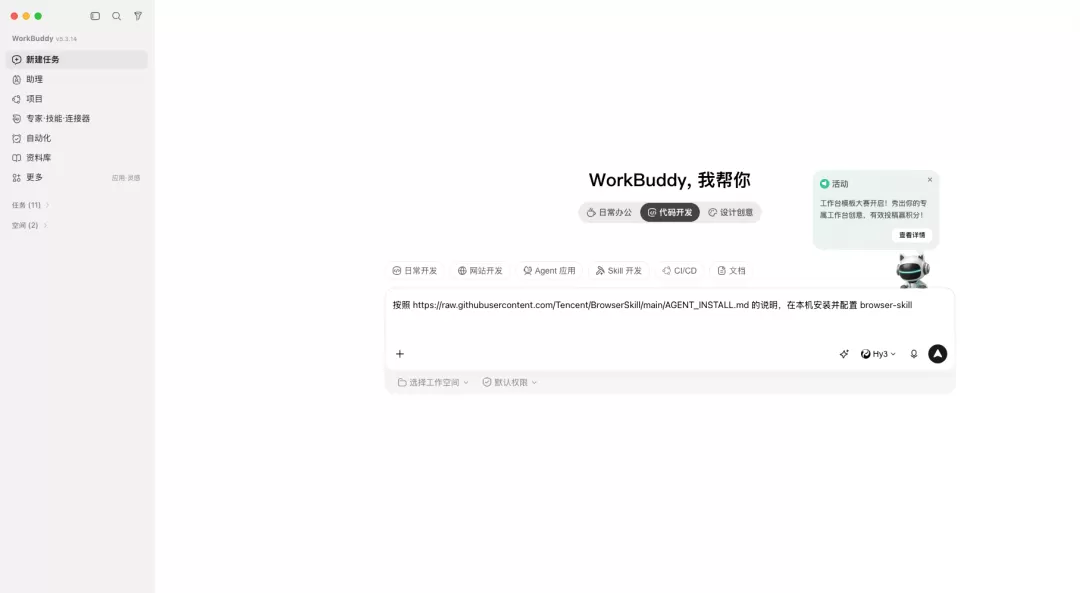The image size is (1080, 593).
Task: Choose the 文档 preset chip
Action: (731, 271)
